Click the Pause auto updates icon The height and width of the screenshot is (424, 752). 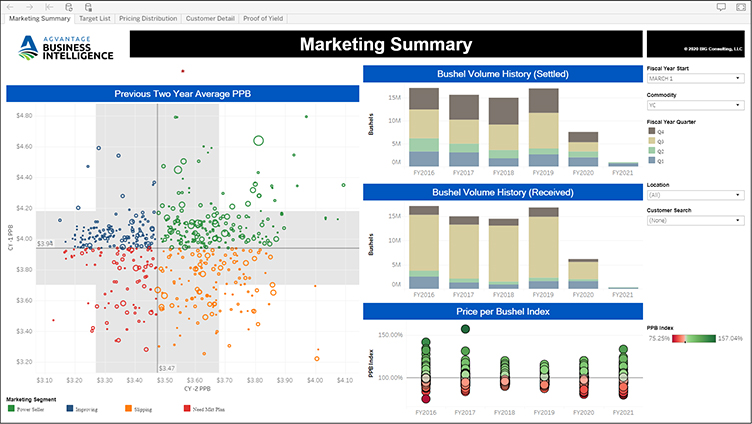tap(88, 7)
